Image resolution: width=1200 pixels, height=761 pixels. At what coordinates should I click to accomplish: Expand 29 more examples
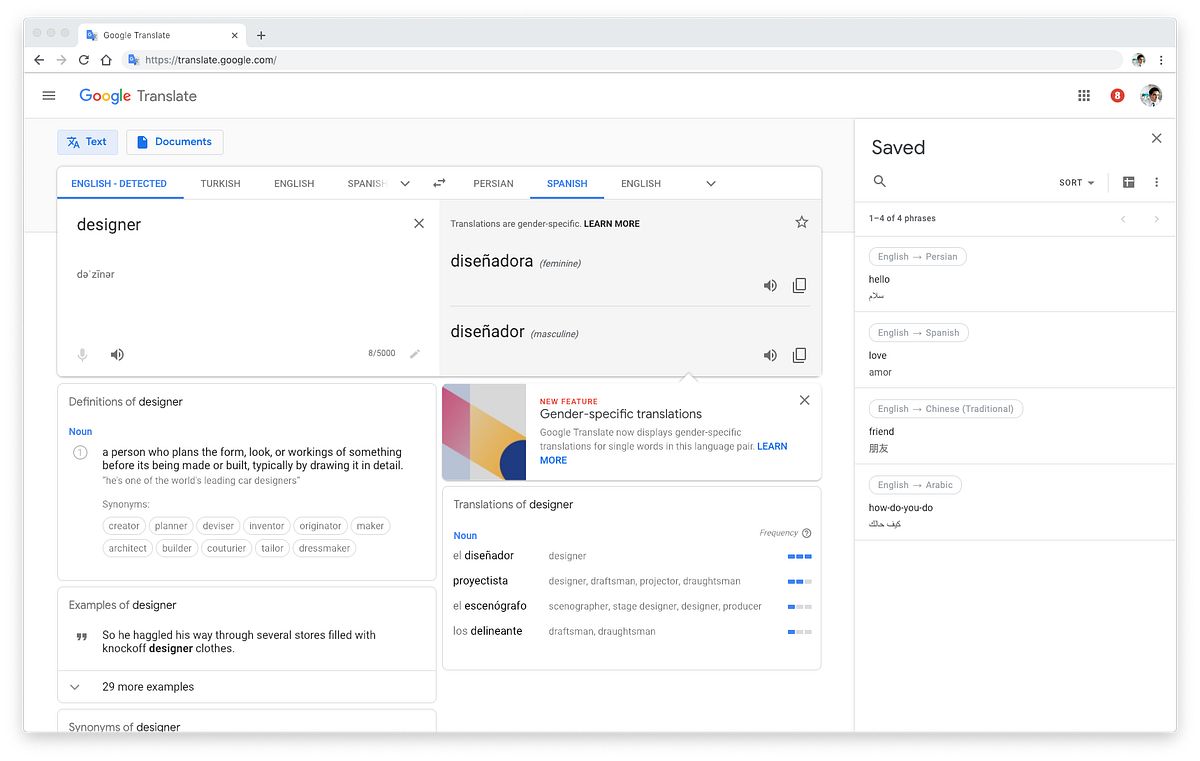(247, 687)
